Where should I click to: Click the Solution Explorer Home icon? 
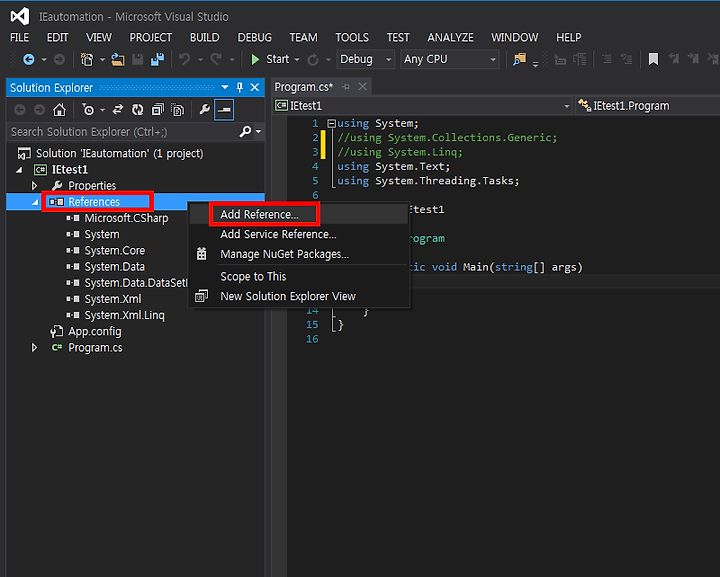pos(59,110)
